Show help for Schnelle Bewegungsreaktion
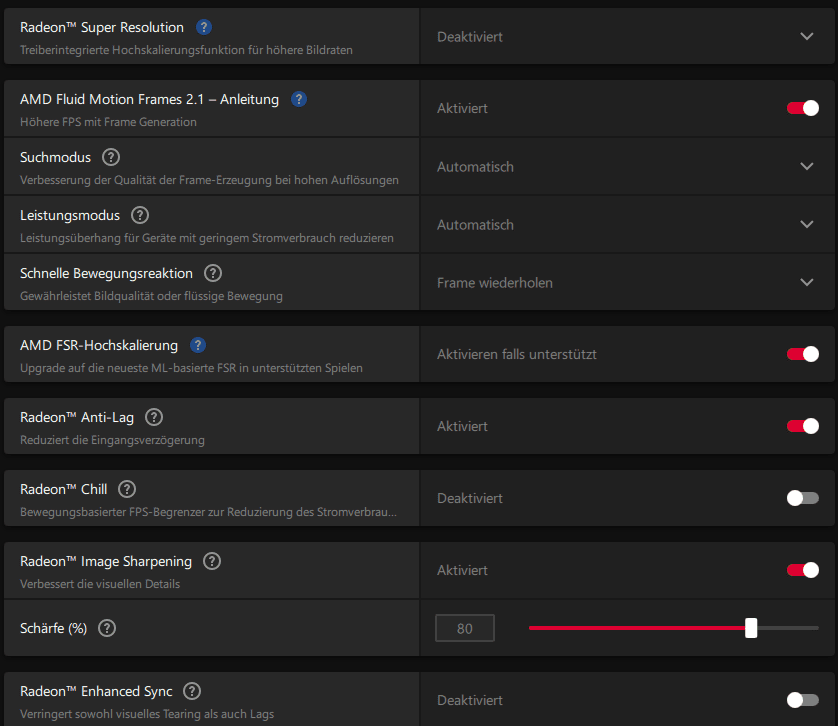 [213, 273]
